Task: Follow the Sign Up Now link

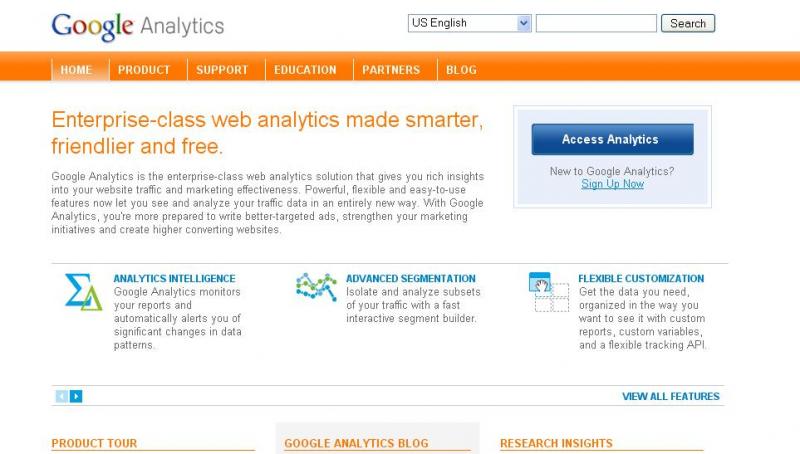Action: point(612,184)
